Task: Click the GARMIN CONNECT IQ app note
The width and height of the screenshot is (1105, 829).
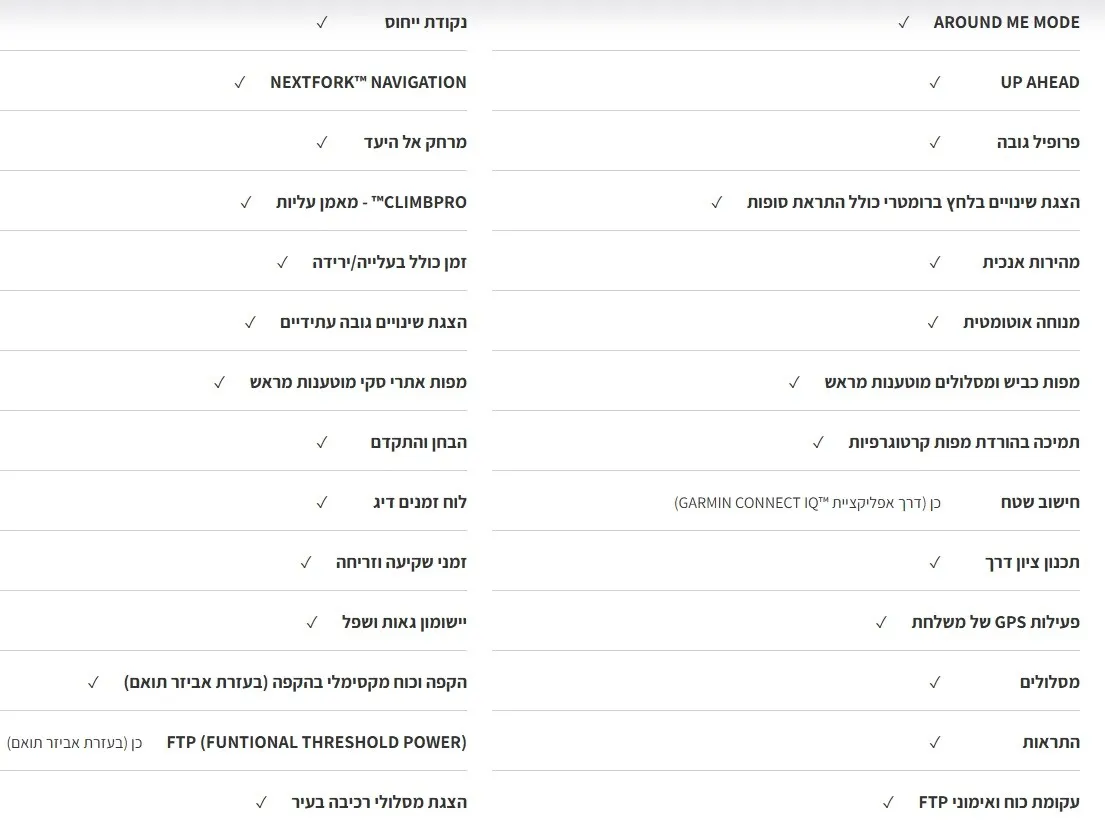Action: pyautogui.click(x=808, y=502)
